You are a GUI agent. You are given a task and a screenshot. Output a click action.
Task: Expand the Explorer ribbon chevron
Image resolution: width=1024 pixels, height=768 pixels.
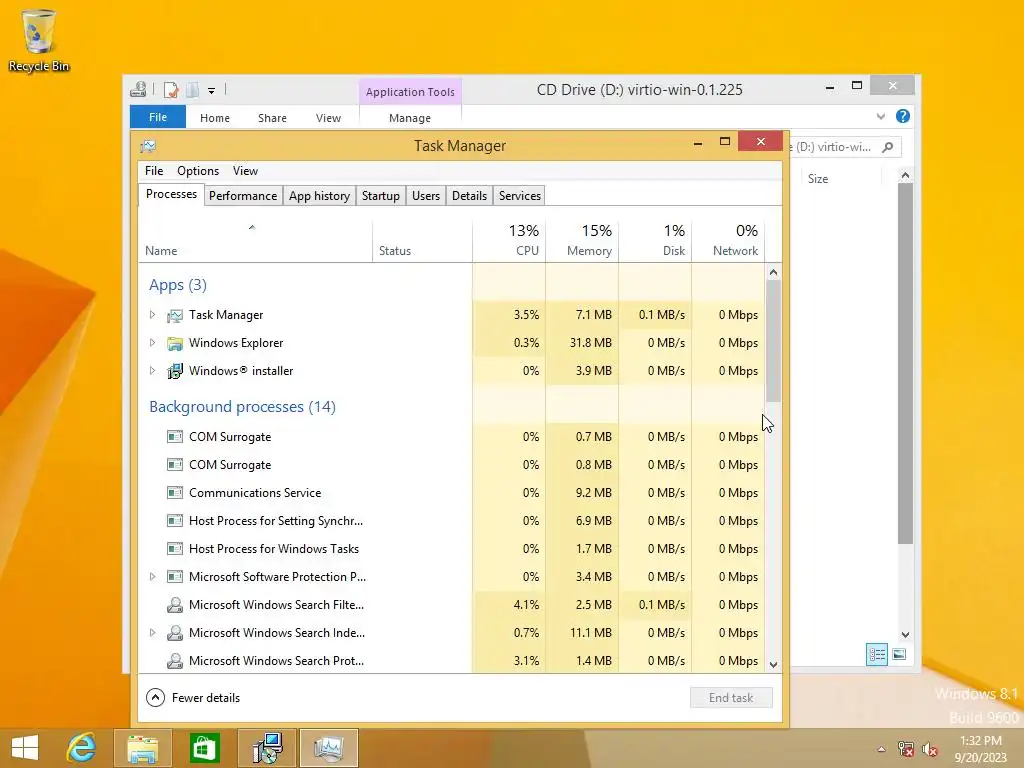(x=880, y=116)
